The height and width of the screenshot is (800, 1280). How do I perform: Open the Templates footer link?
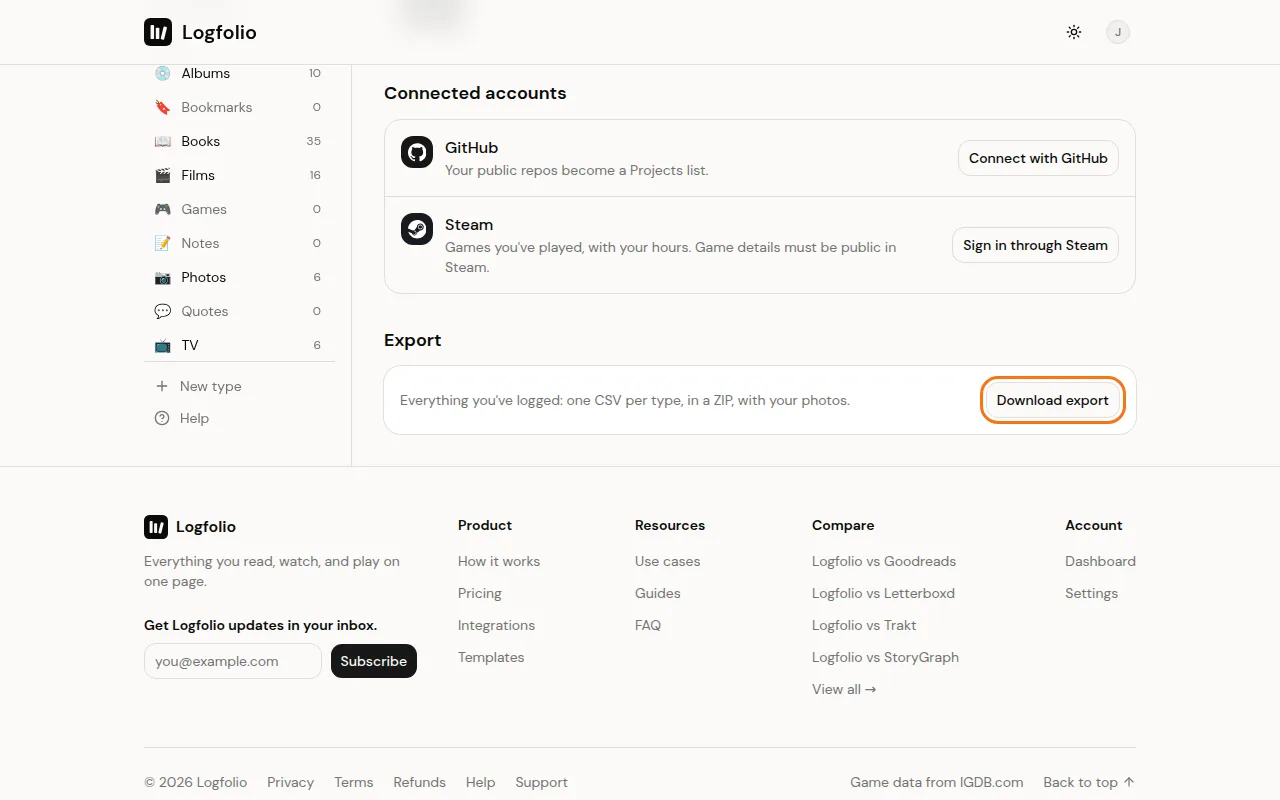pos(491,657)
